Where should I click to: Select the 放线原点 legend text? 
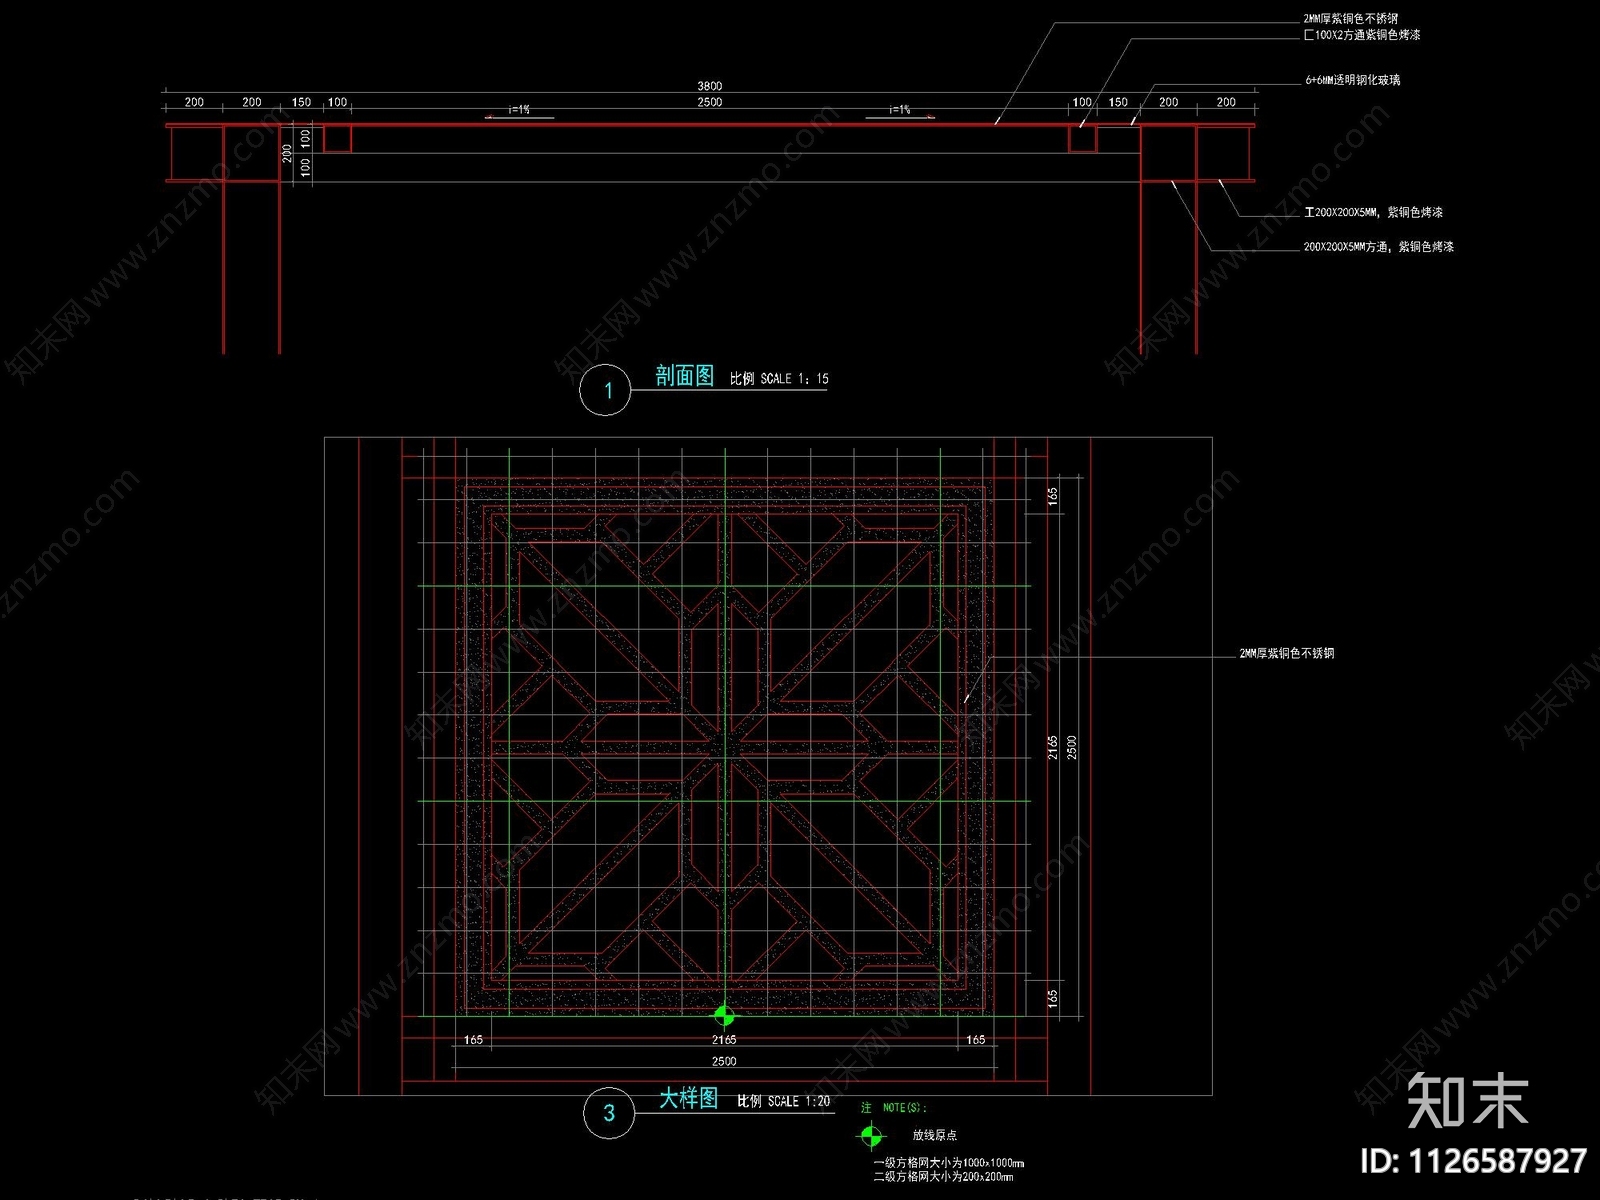tap(935, 1135)
